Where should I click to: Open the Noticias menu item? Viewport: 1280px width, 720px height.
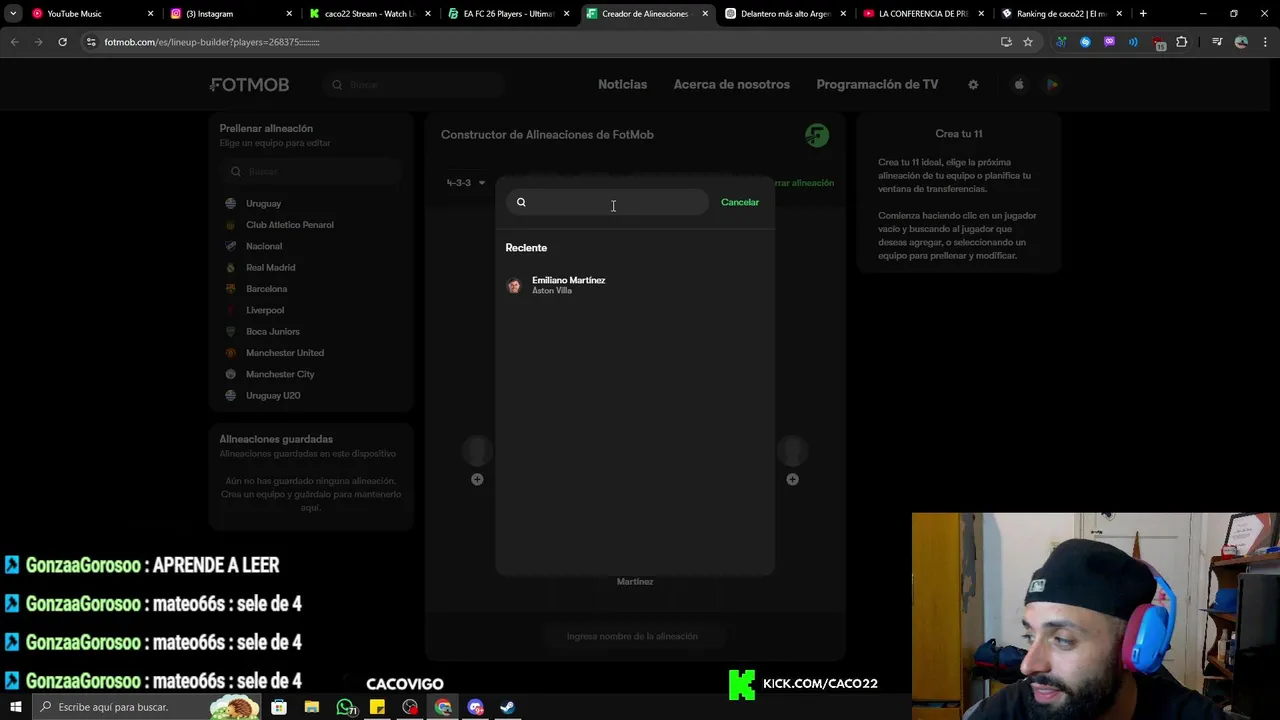pyautogui.click(x=622, y=85)
